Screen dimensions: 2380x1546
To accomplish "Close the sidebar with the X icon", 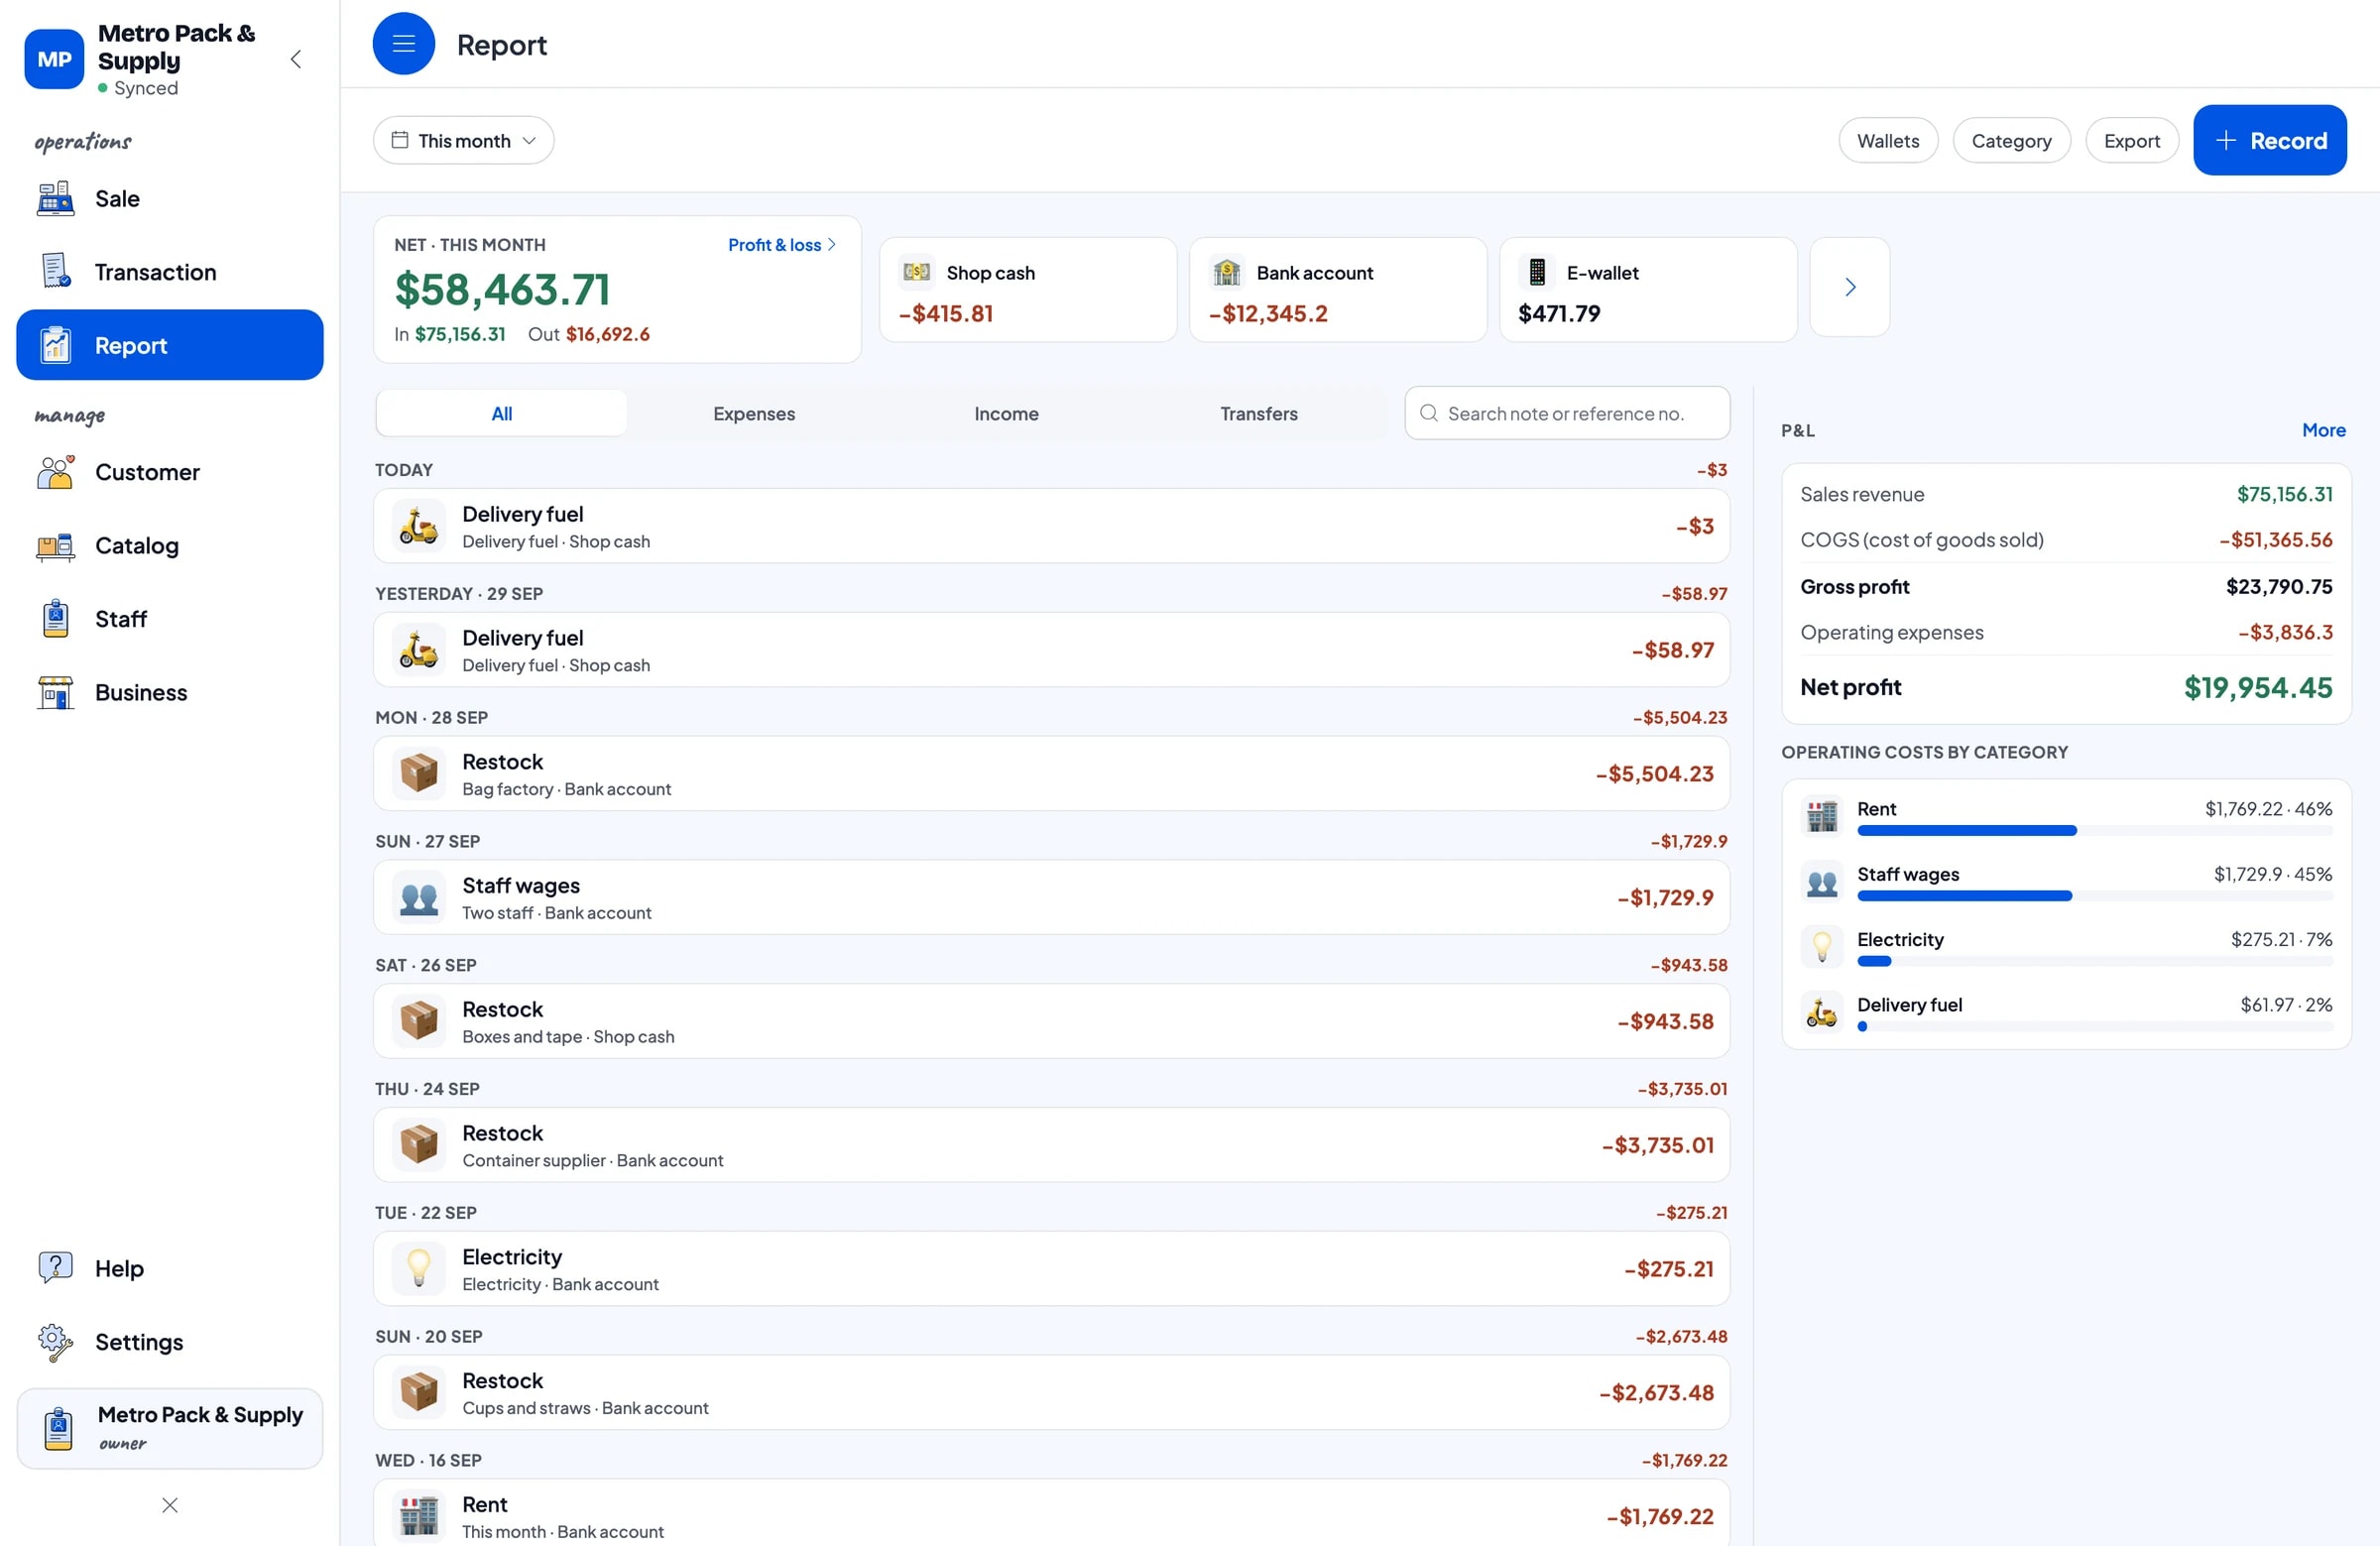I will click(170, 1505).
